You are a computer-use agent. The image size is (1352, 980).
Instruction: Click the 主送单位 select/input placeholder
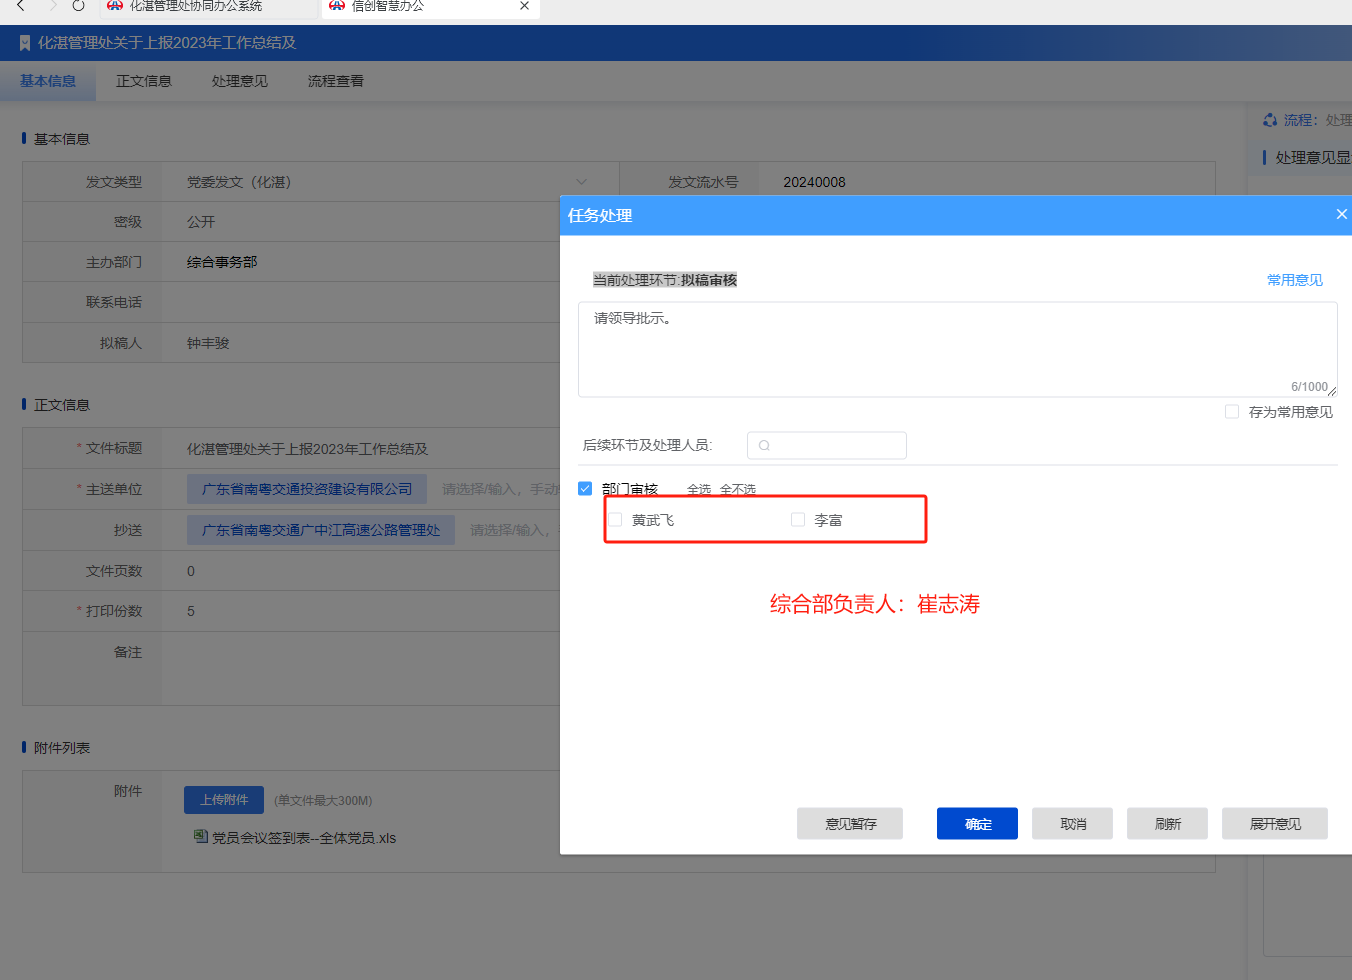pyautogui.click(x=500, y=489)
